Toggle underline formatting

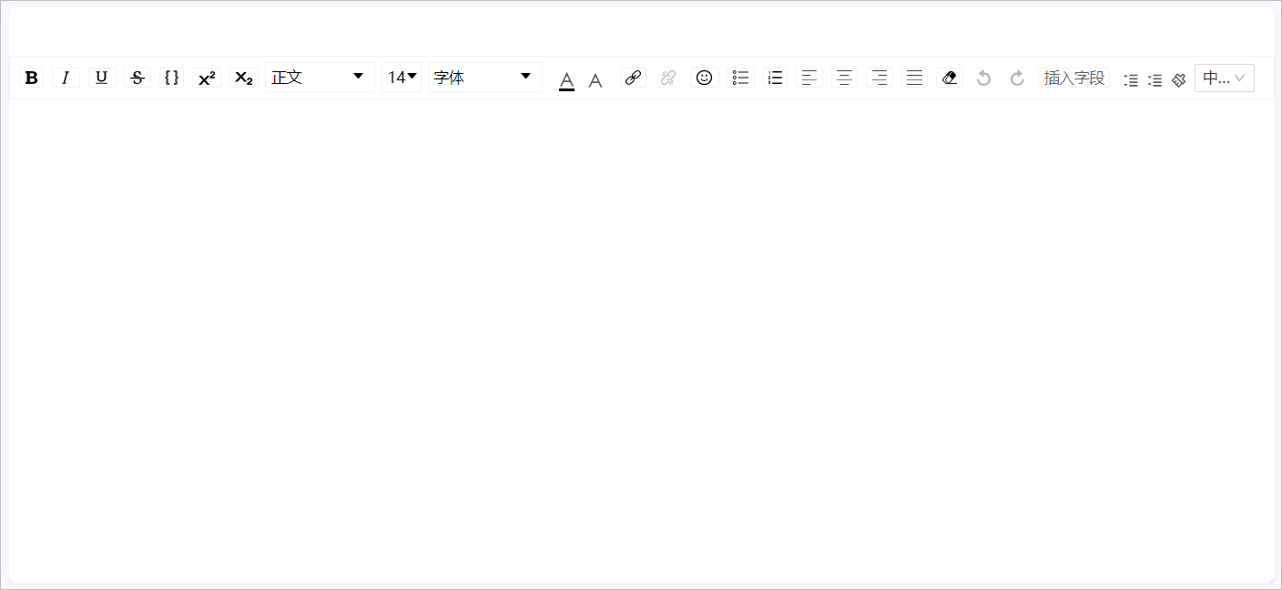102,78
